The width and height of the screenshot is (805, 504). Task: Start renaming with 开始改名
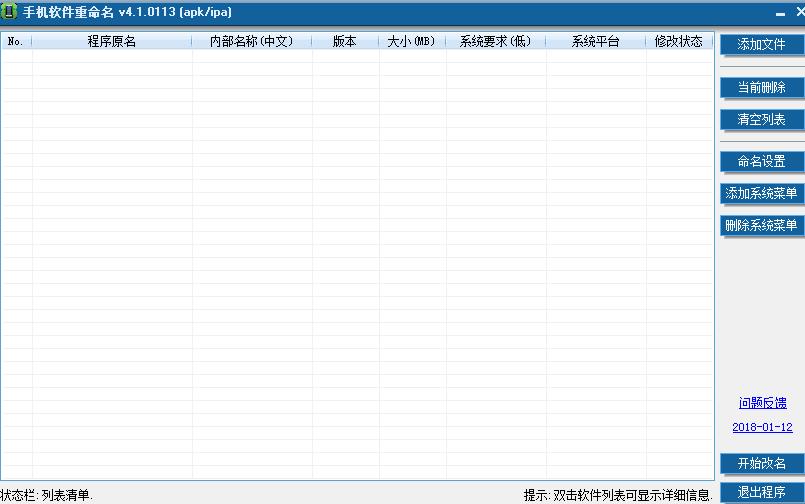click(762, 463)
